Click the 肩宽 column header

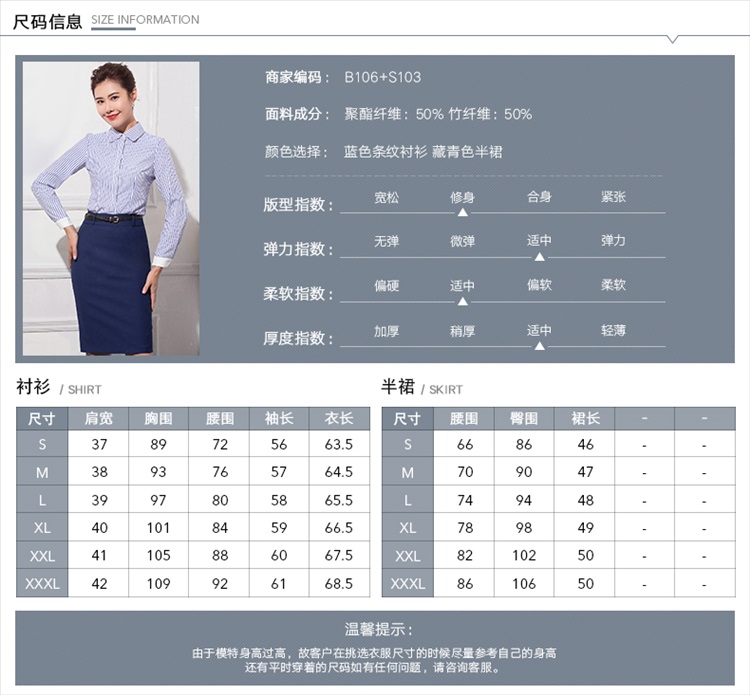(99, 419)
